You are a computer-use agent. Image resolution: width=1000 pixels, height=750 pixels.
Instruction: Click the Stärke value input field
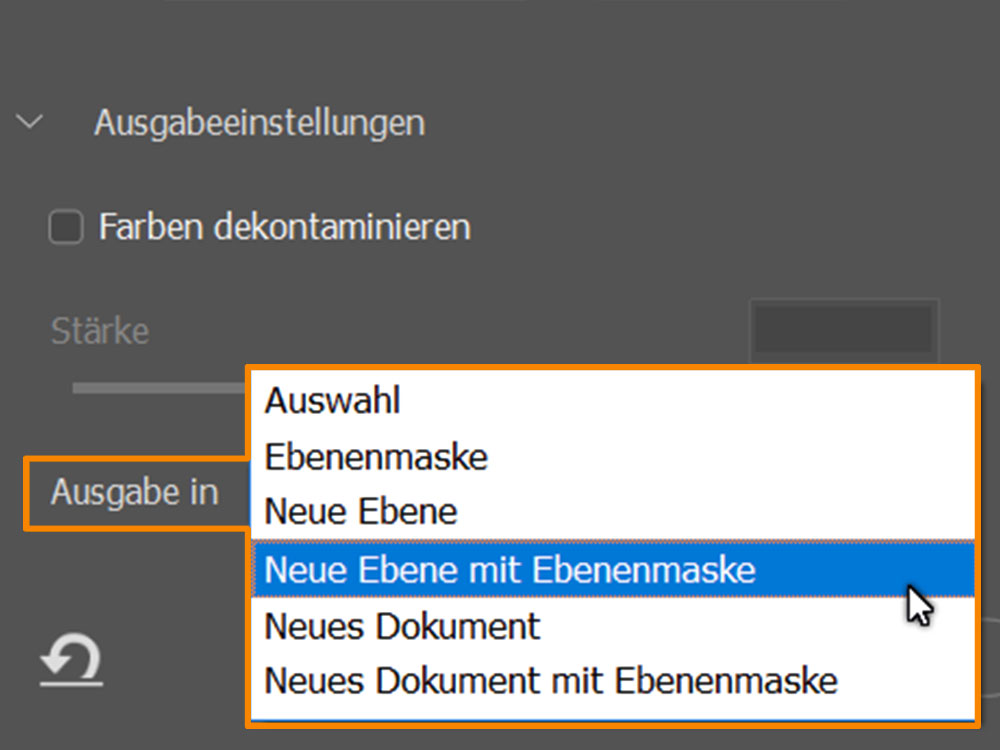click(844, 330)
